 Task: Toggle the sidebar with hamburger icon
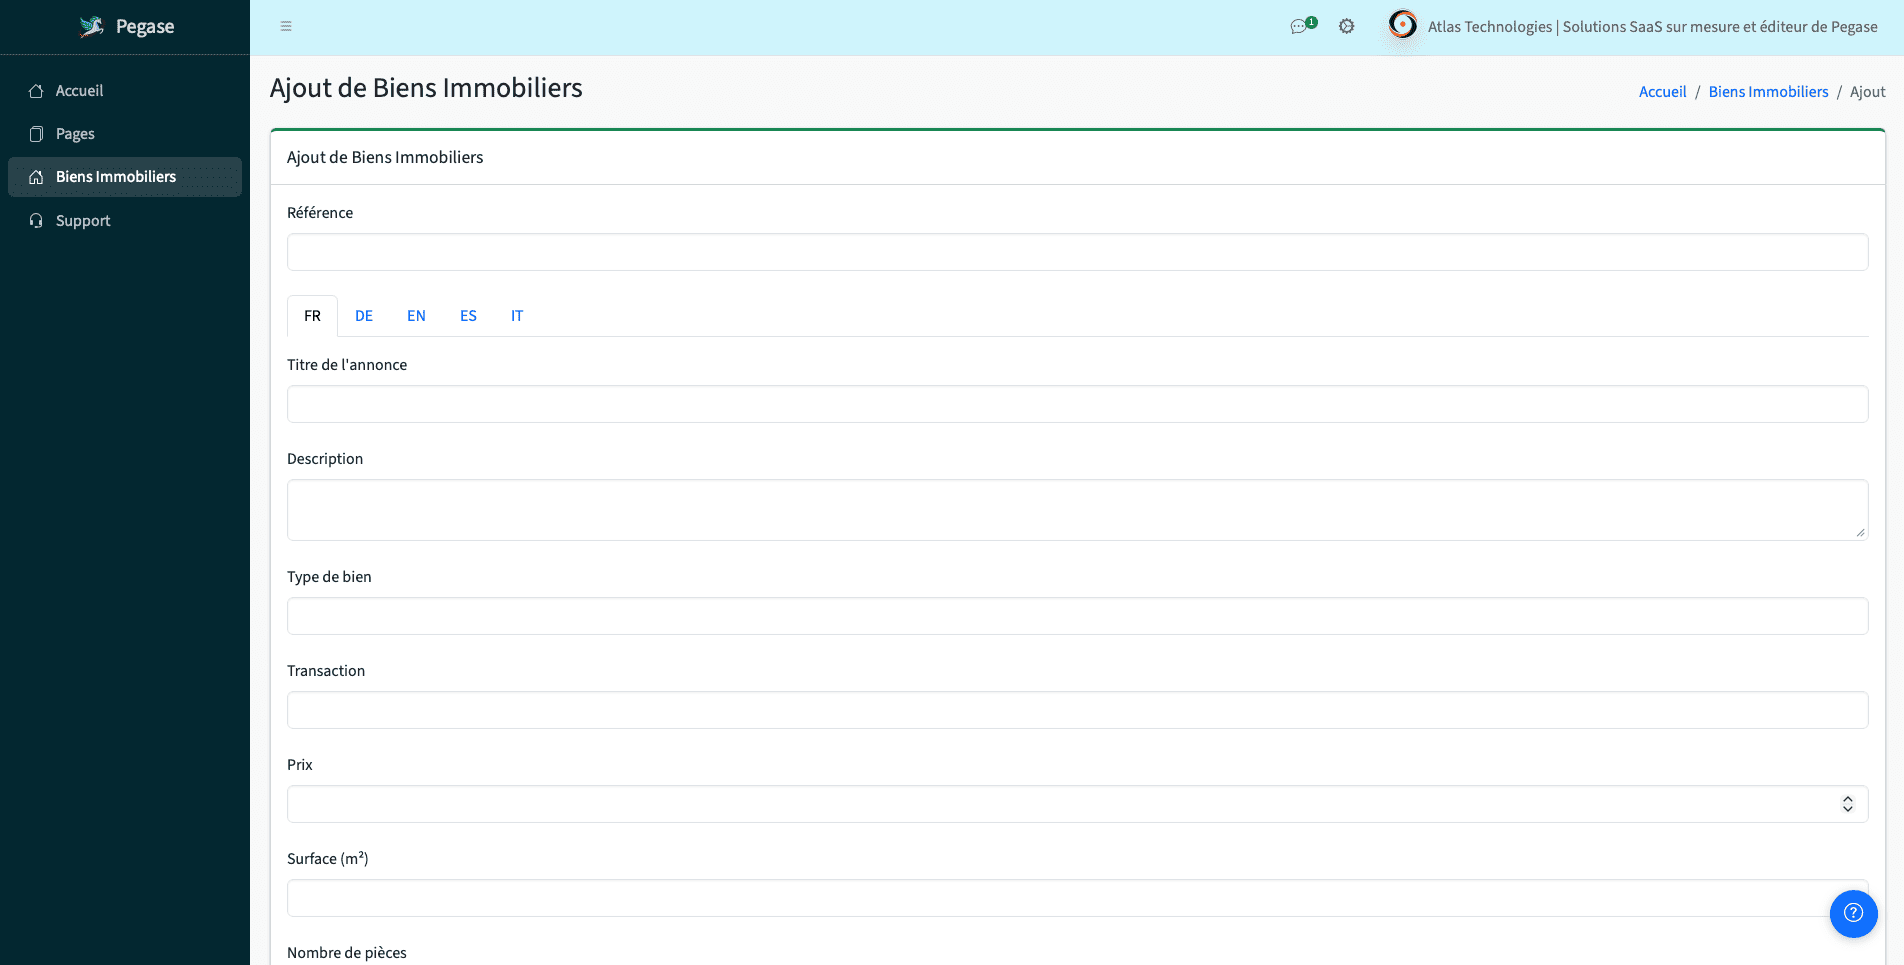pos(286,27)
